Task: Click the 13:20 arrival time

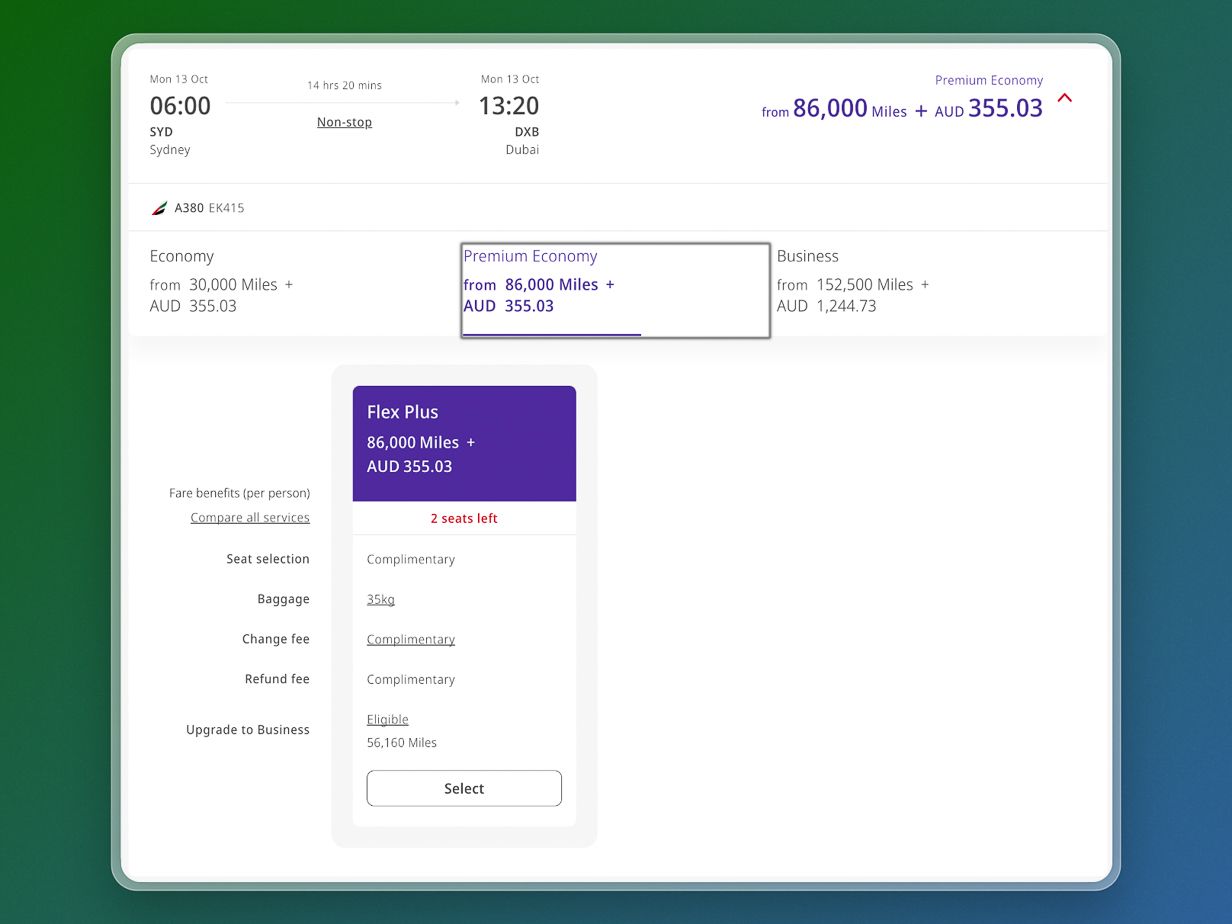Action: (x=508, y=106)
